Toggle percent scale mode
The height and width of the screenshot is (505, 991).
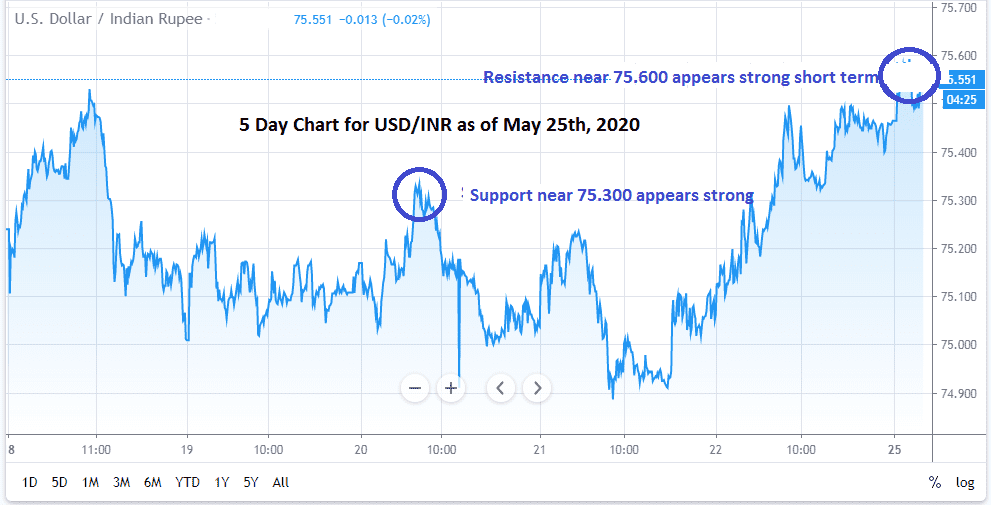tap(935, 482)
